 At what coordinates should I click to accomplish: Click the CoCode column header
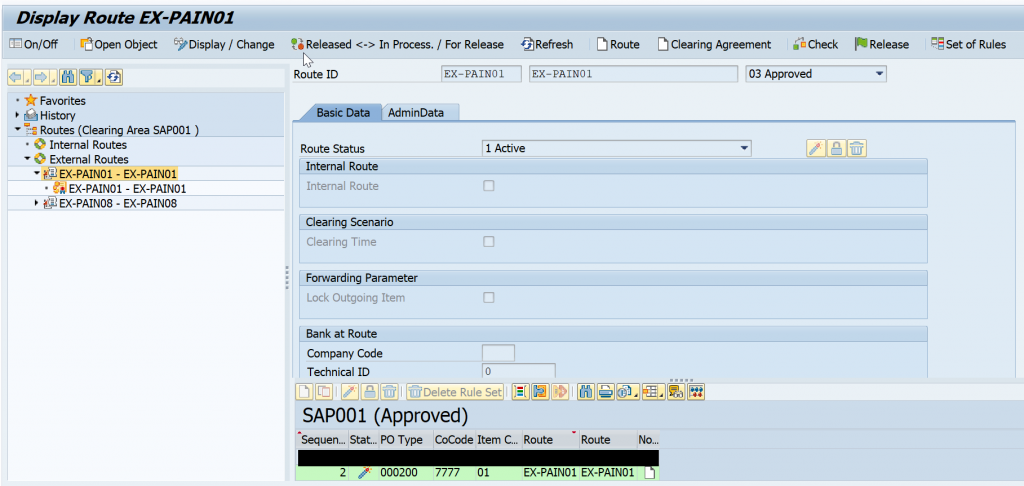tap(454, 440)
